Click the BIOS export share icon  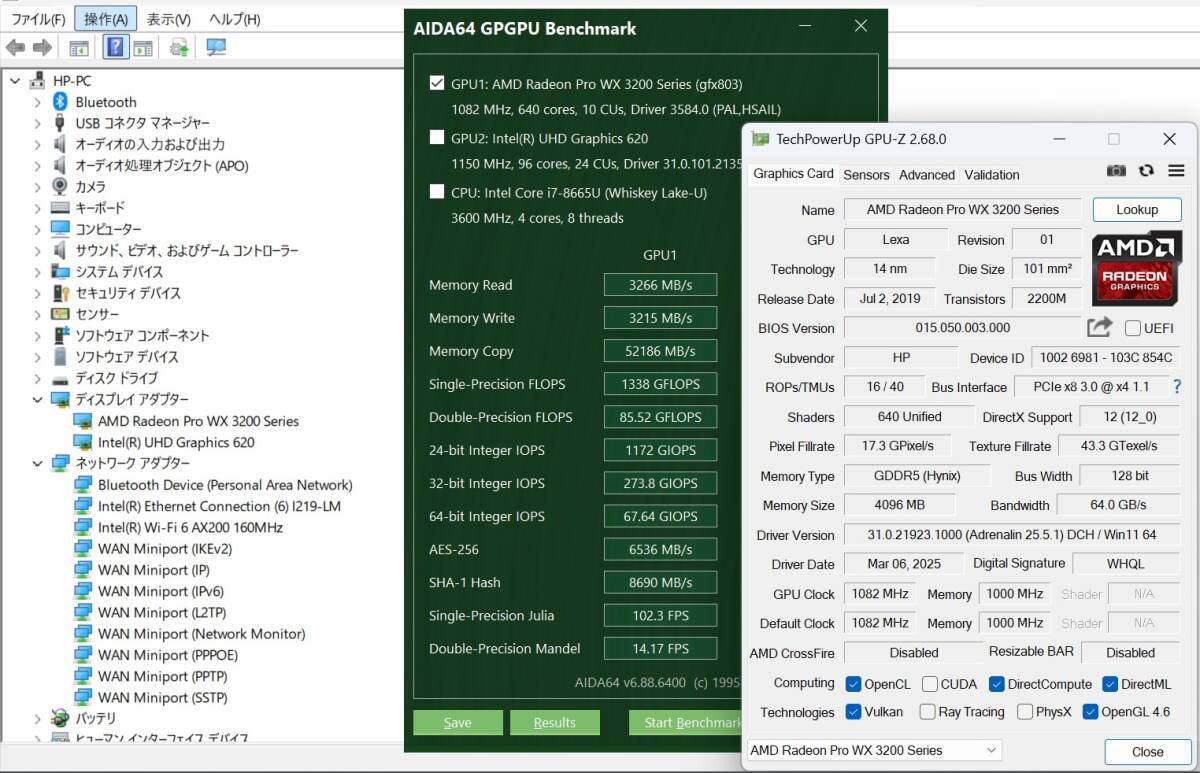pyautogui.click(x=1099, y=327)
